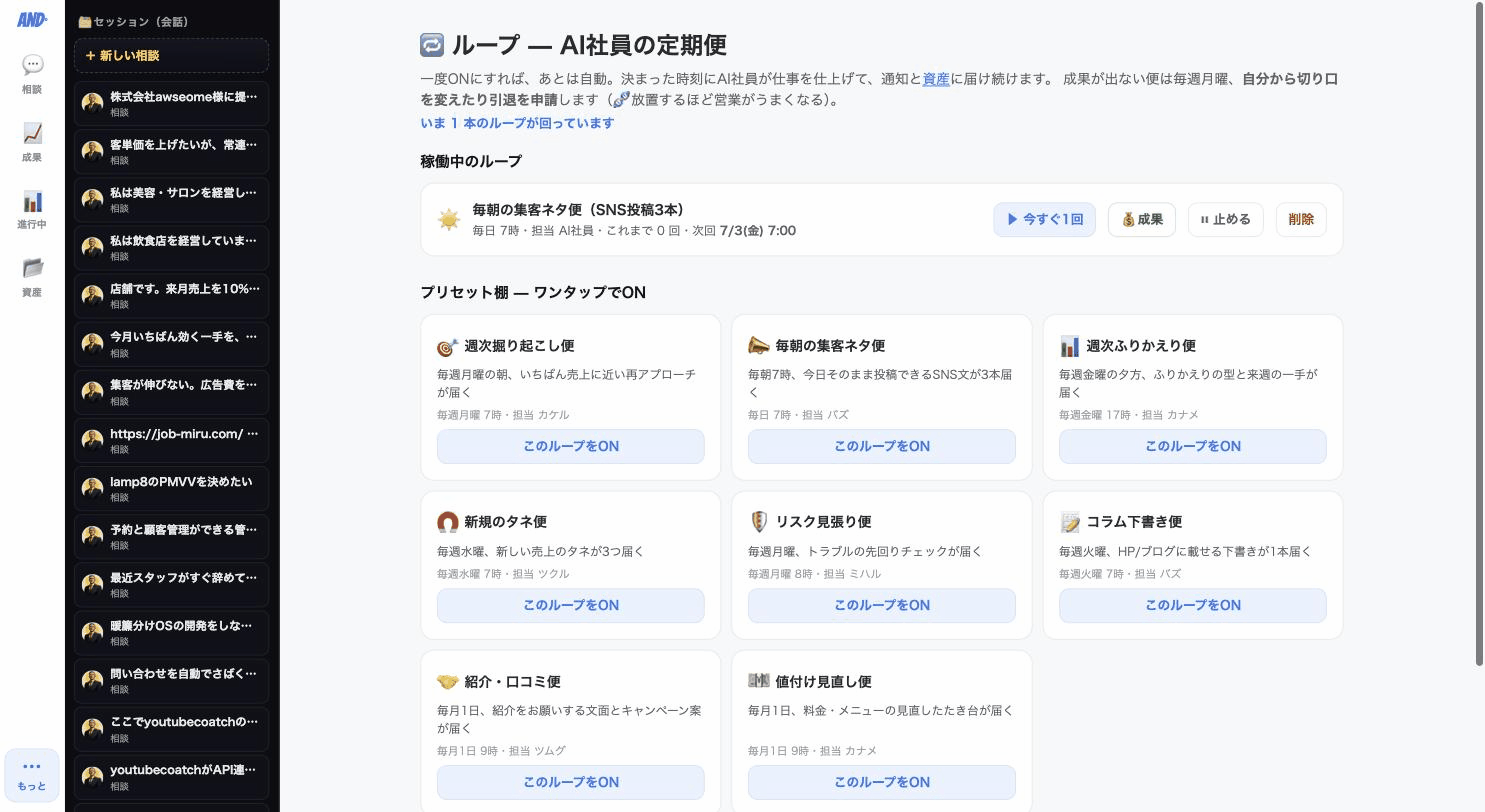The image size is (1485, 812).
Task: Click the folder icon next to セッション（会話）
Action: click(x=85, y=21)
